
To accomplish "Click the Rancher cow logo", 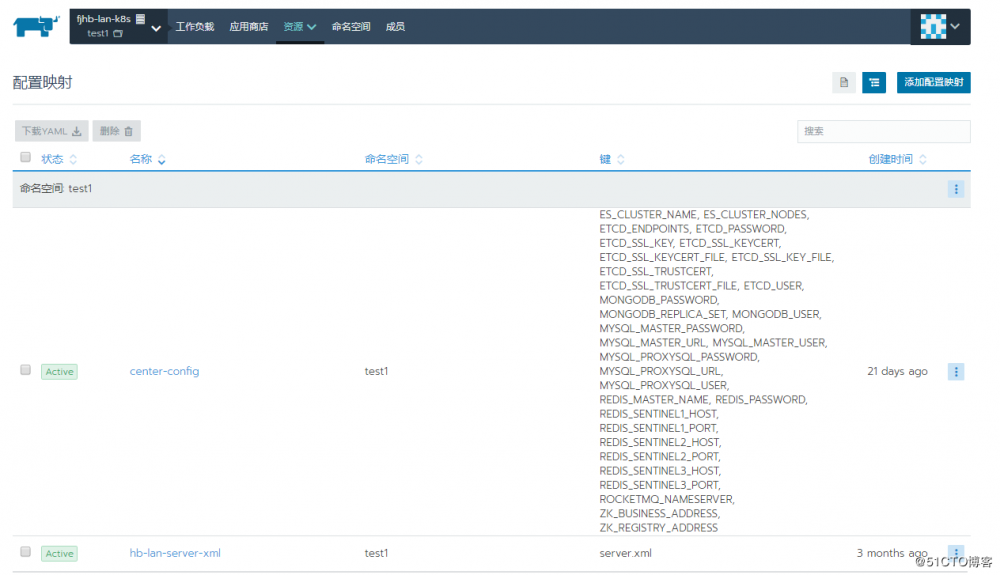I will point(36,26).
